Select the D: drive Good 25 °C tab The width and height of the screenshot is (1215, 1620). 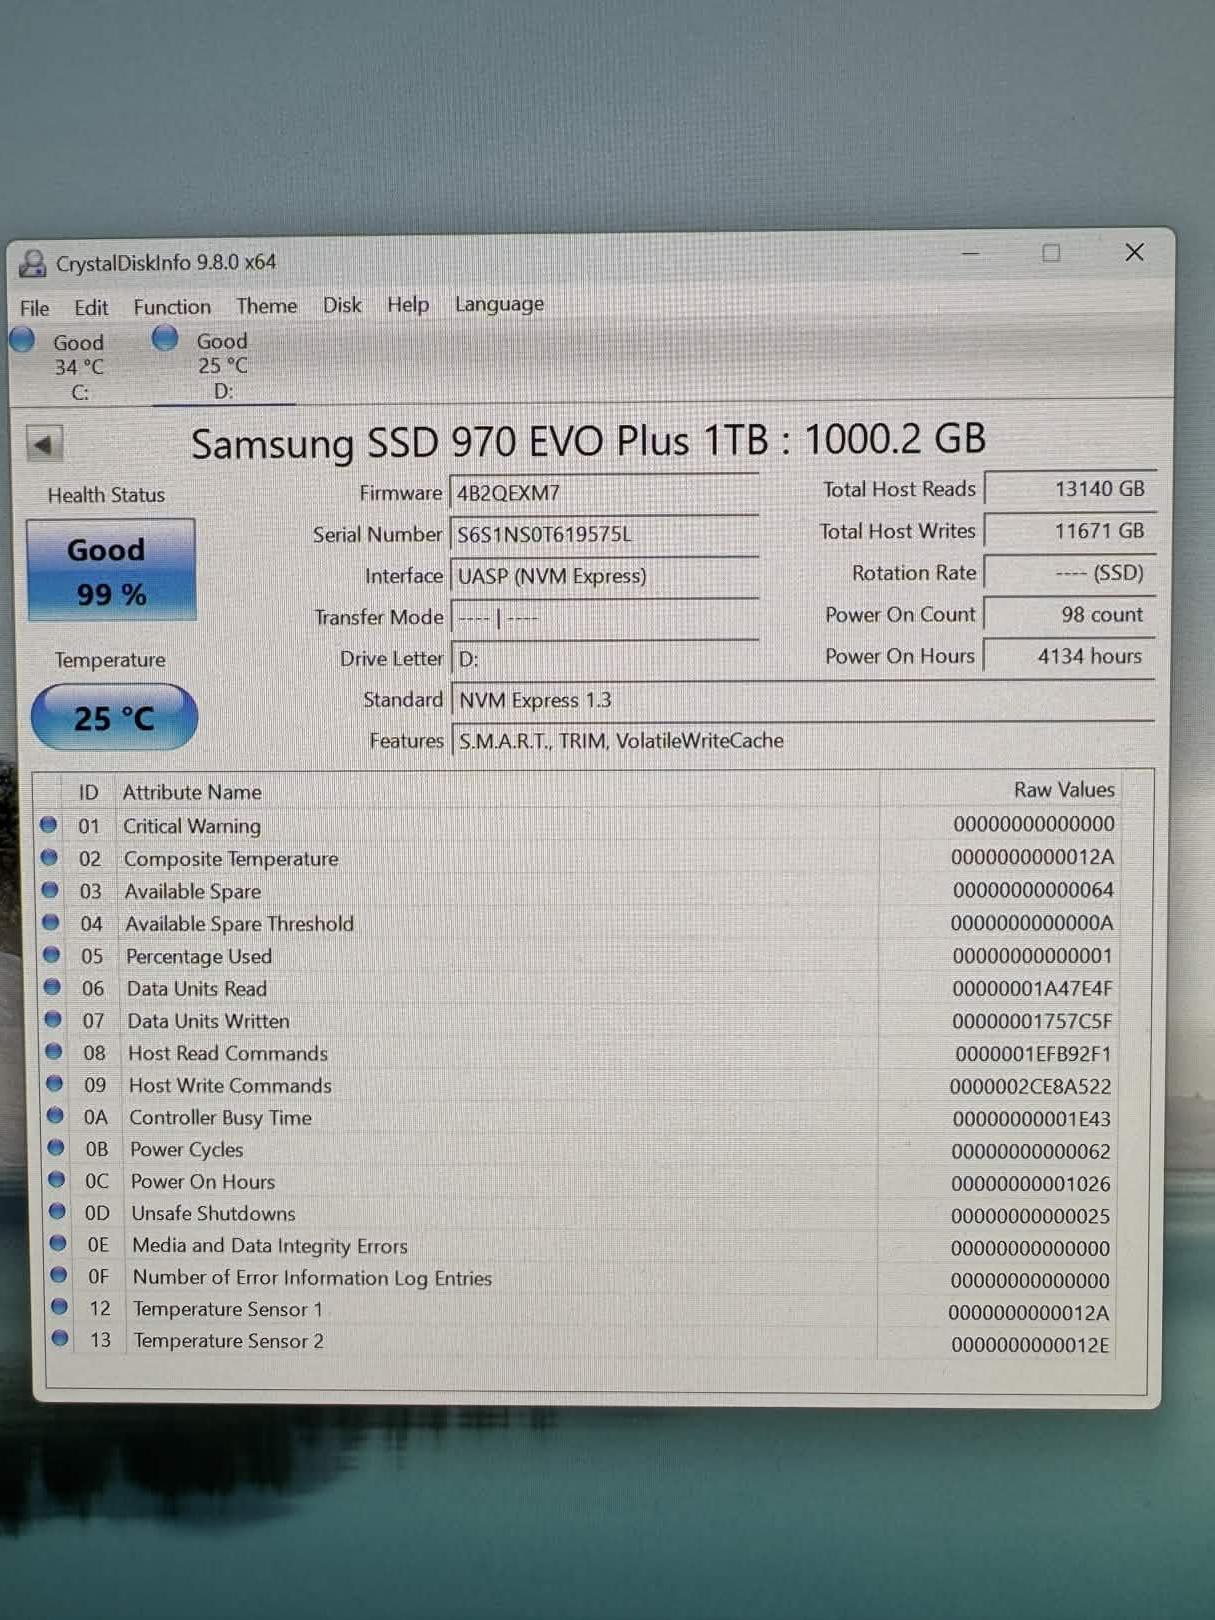point(222,366)
